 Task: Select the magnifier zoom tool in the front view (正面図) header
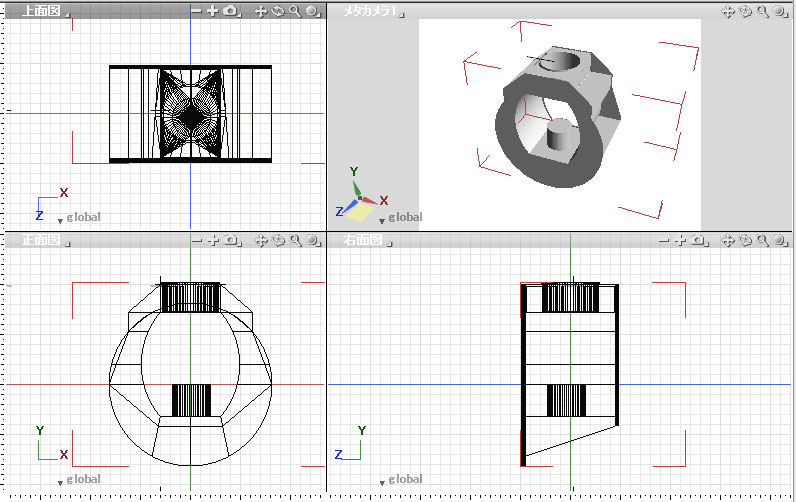tap(294, 241)
